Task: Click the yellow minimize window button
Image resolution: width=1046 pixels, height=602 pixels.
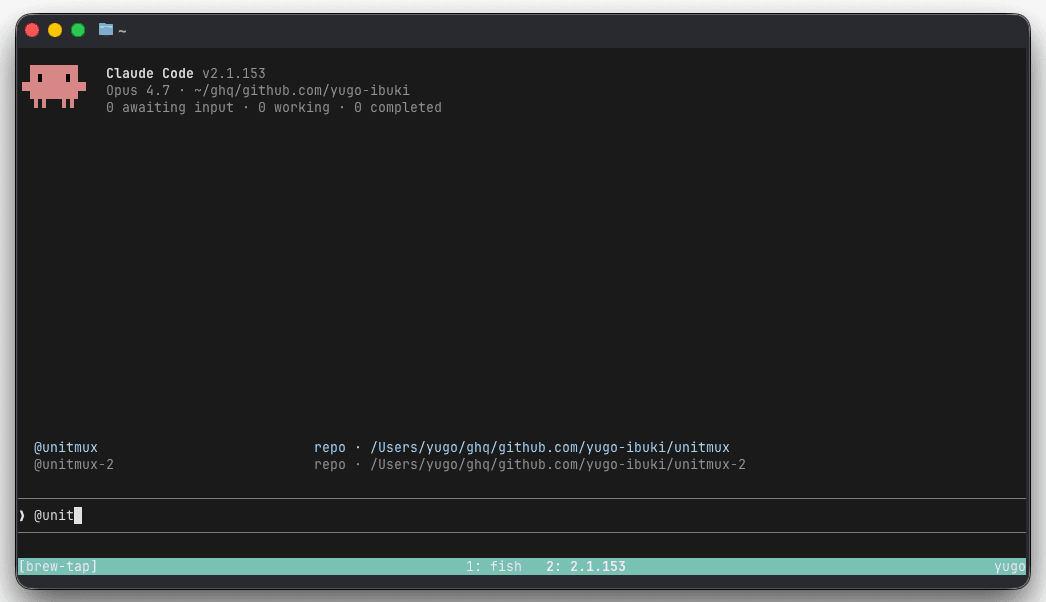Action: coord(55,30)
